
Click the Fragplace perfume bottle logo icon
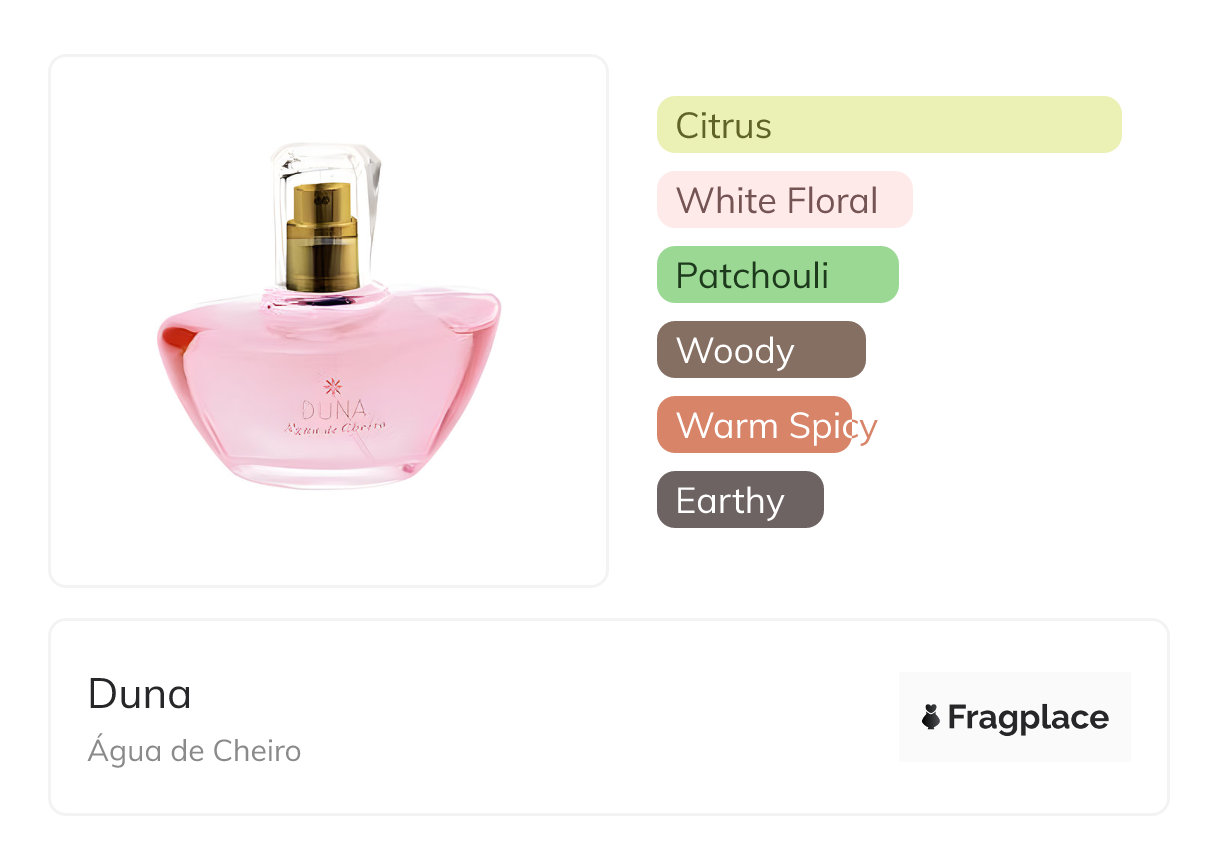tap(931, 717)
